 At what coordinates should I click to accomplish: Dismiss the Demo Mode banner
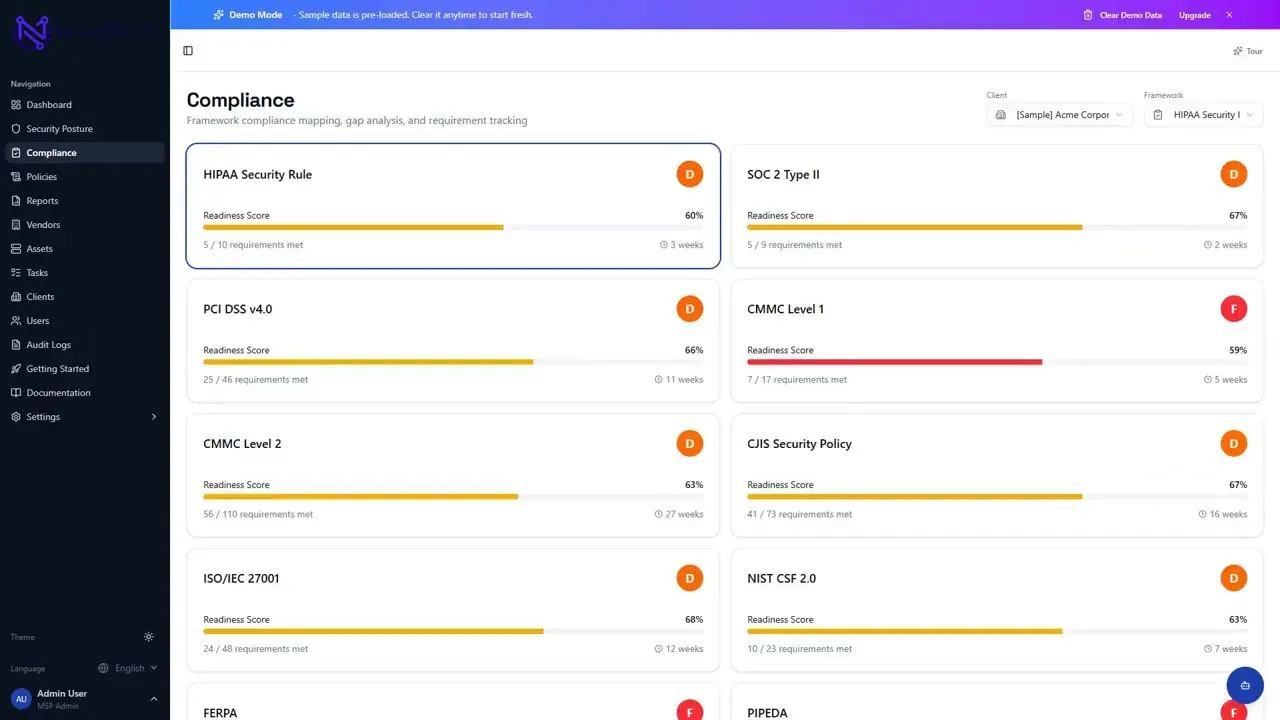[x=1229, y=15]
